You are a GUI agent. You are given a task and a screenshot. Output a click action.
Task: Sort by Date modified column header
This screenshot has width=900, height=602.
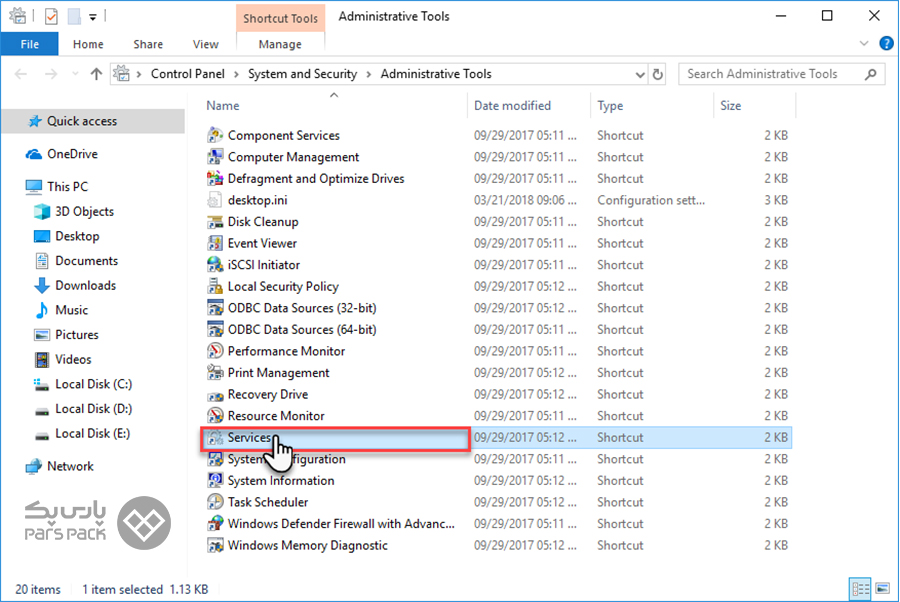tap(512, 106)
